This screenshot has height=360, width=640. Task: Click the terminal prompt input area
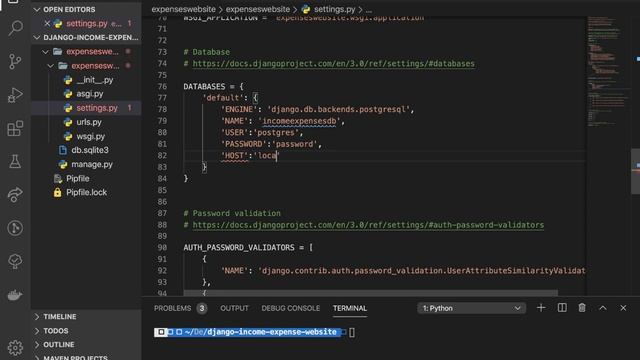pos(352,332)
